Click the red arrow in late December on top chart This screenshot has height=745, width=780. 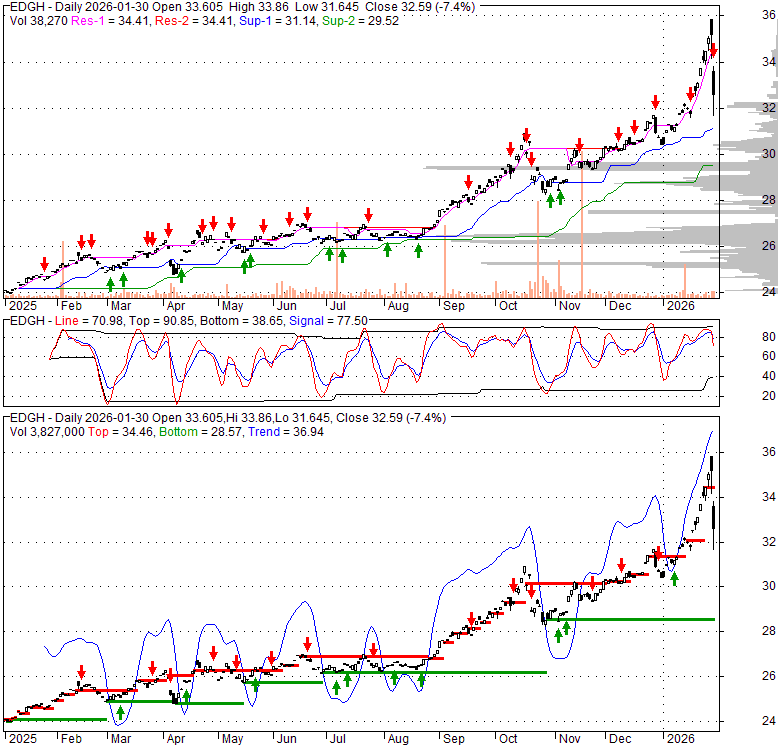pyautogui.click(x=655, y=101)
